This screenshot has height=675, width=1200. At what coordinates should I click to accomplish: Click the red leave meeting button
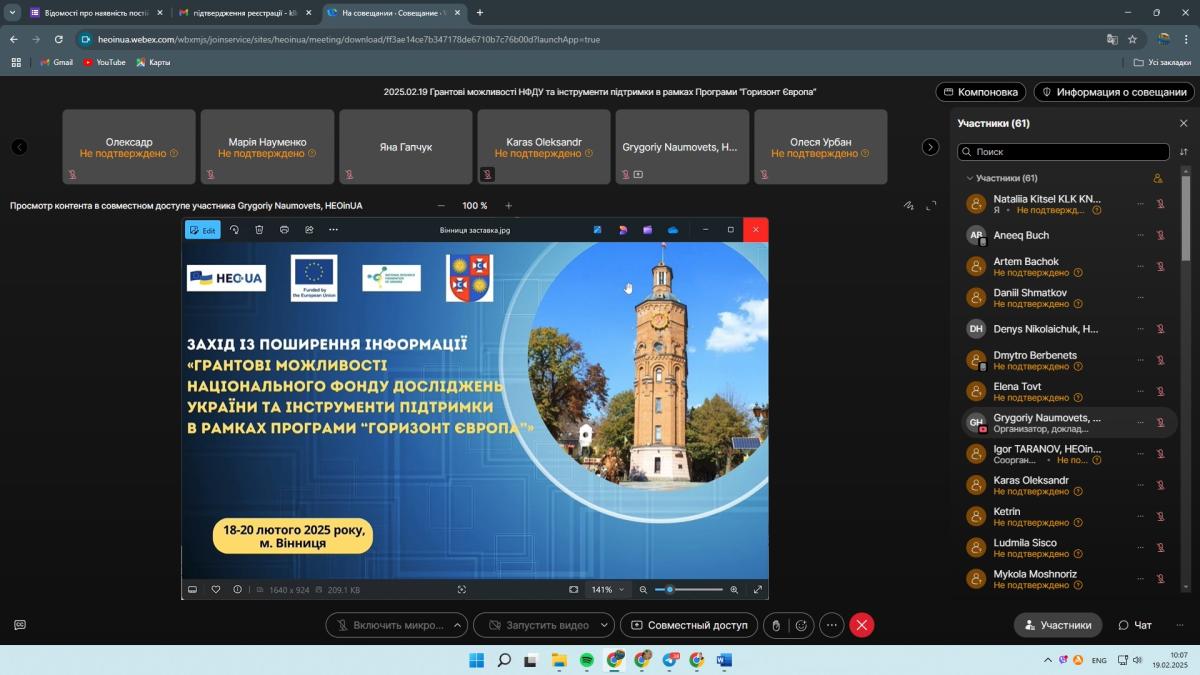click(862, 625)
